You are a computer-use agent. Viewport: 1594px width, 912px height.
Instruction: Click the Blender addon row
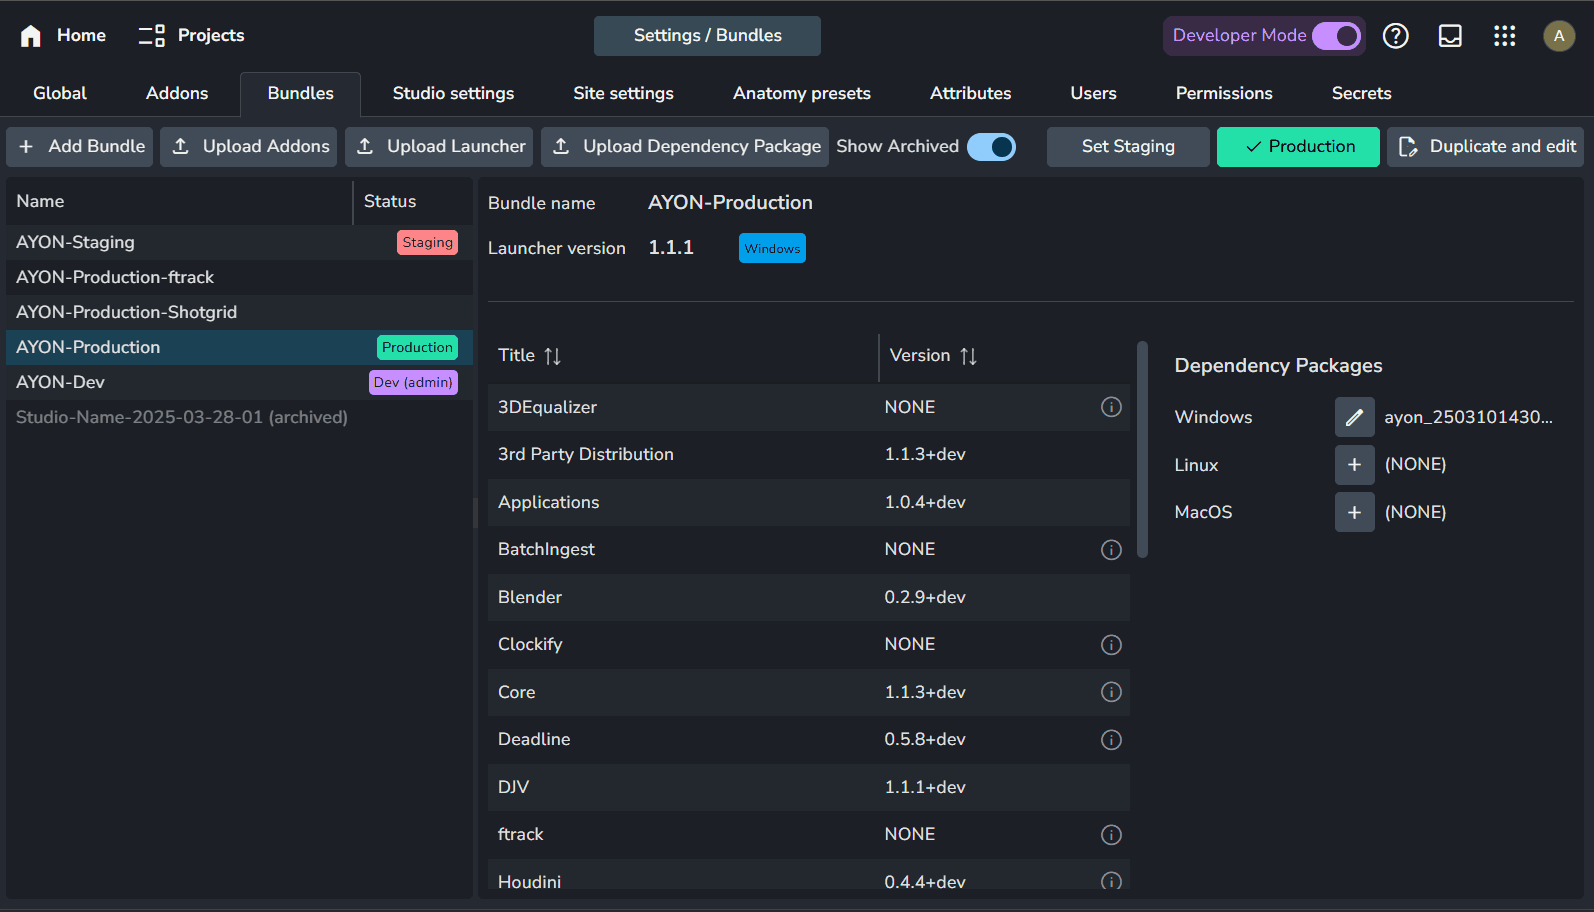pyautogui.click(x=808, y=597)
